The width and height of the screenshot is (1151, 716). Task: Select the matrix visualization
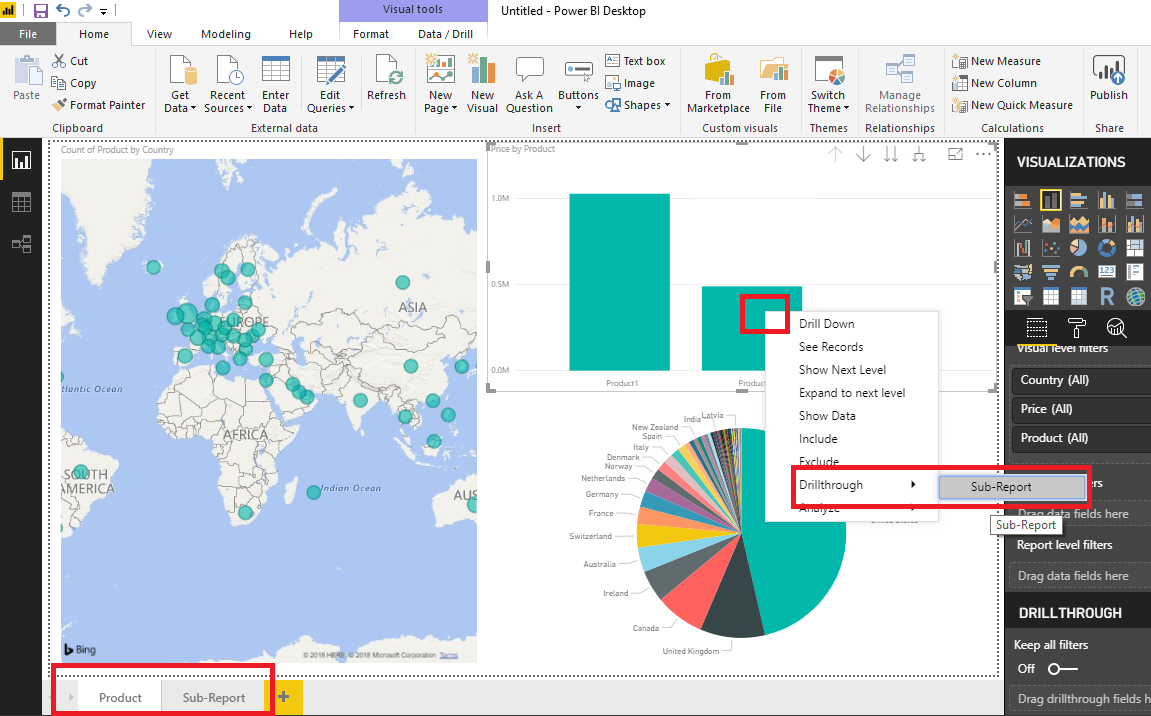1078,297
